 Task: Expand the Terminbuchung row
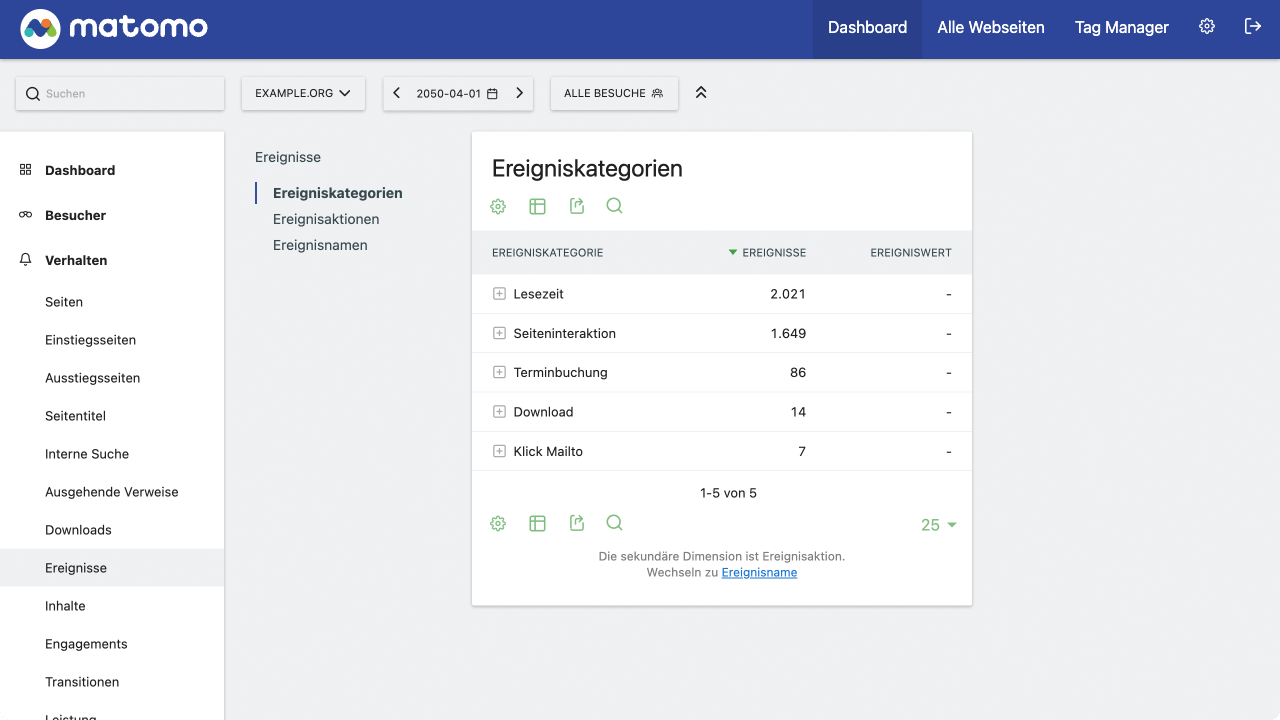pyautogui.click(x=499, y=372)
